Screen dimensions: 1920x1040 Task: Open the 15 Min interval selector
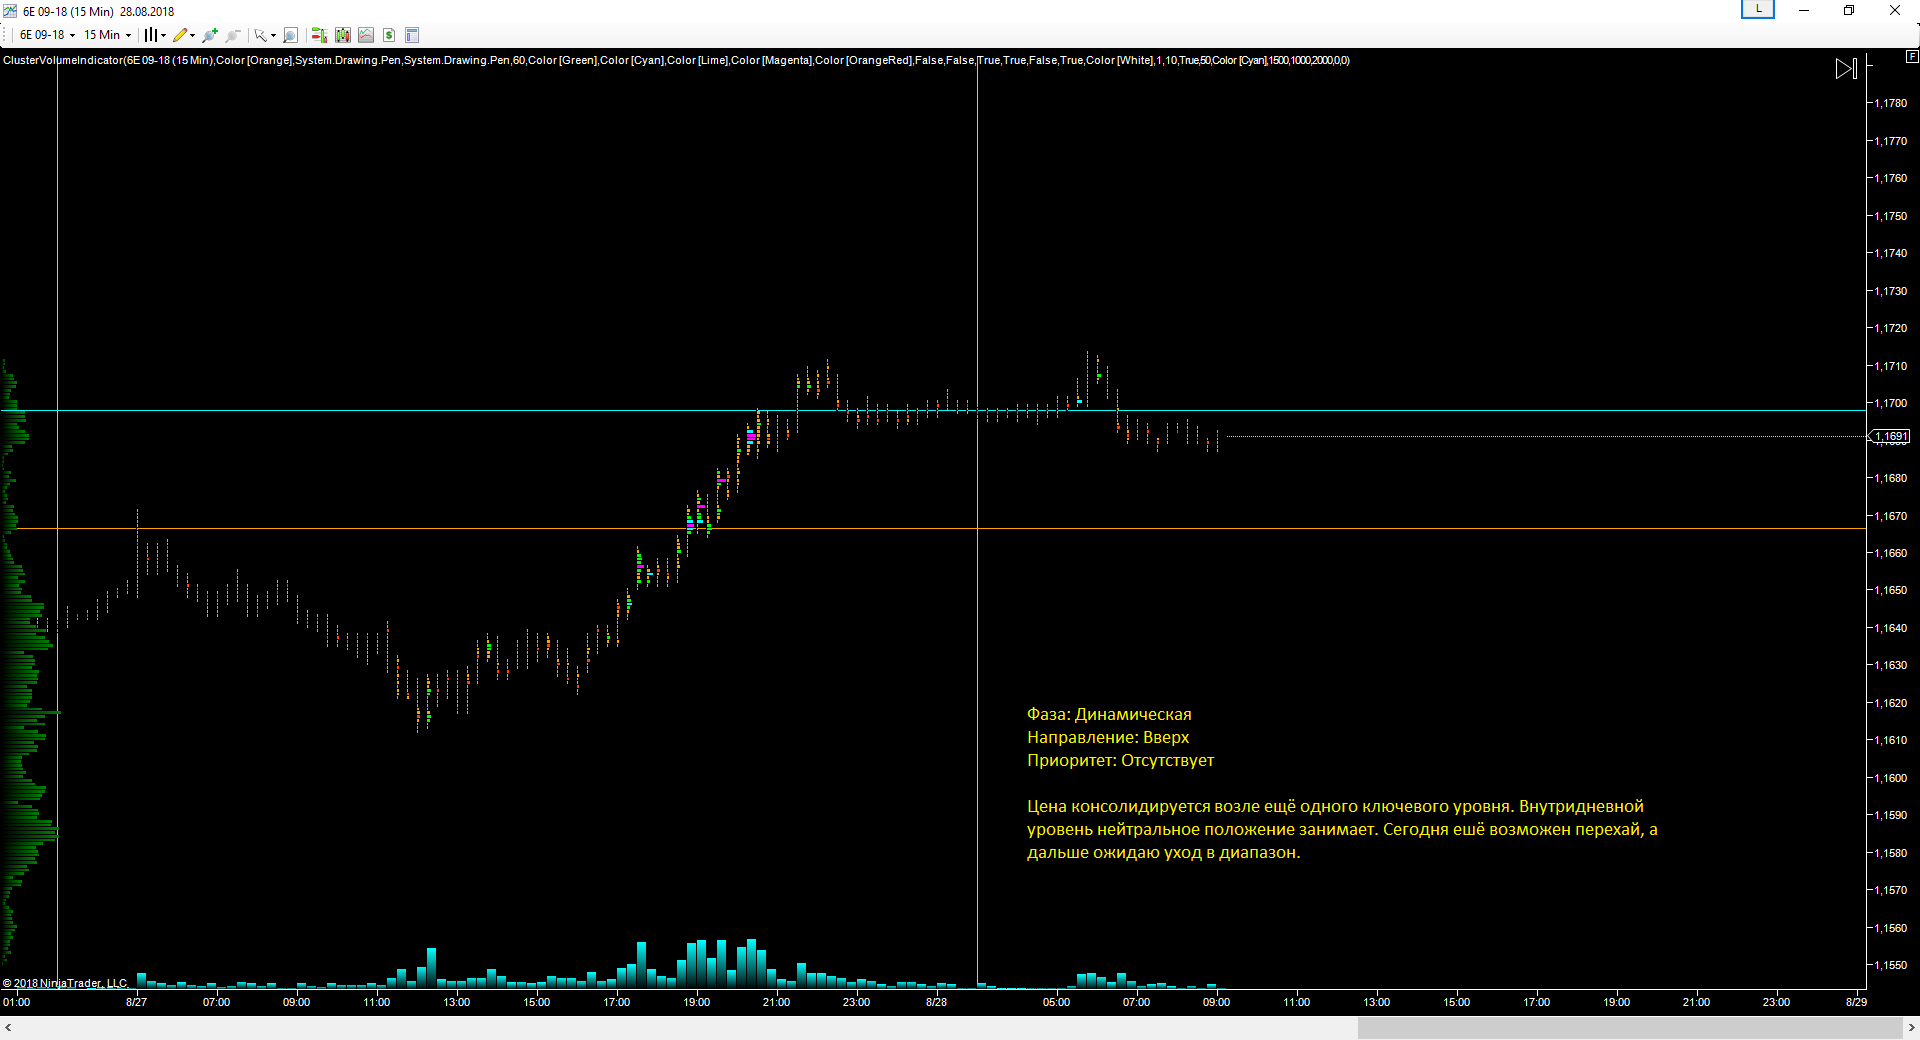pyautogui.click(x=107, y=35)
